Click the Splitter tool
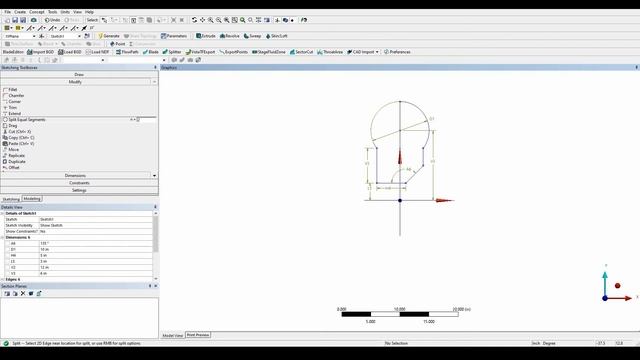Screen dimensions: 640x360 tap(172, 52)
